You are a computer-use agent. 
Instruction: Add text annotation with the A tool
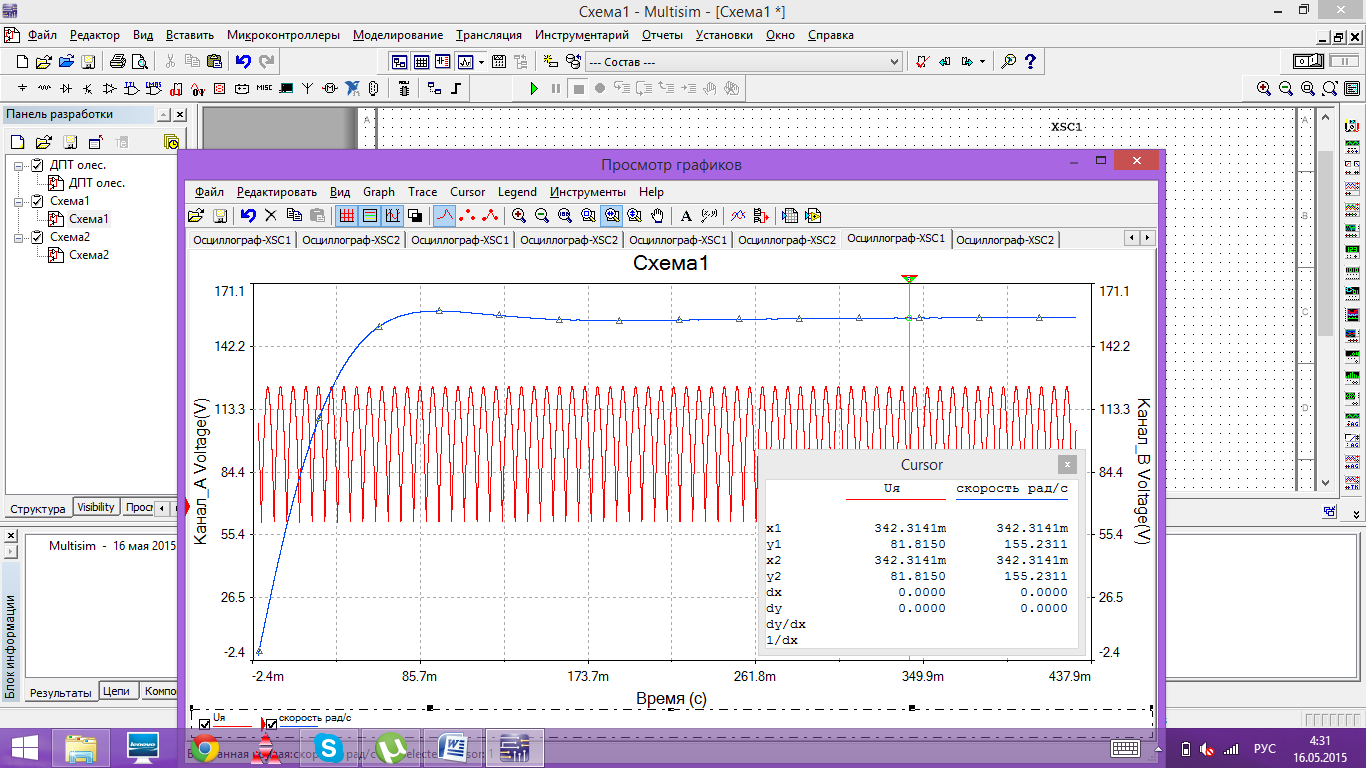click(686, 215)
